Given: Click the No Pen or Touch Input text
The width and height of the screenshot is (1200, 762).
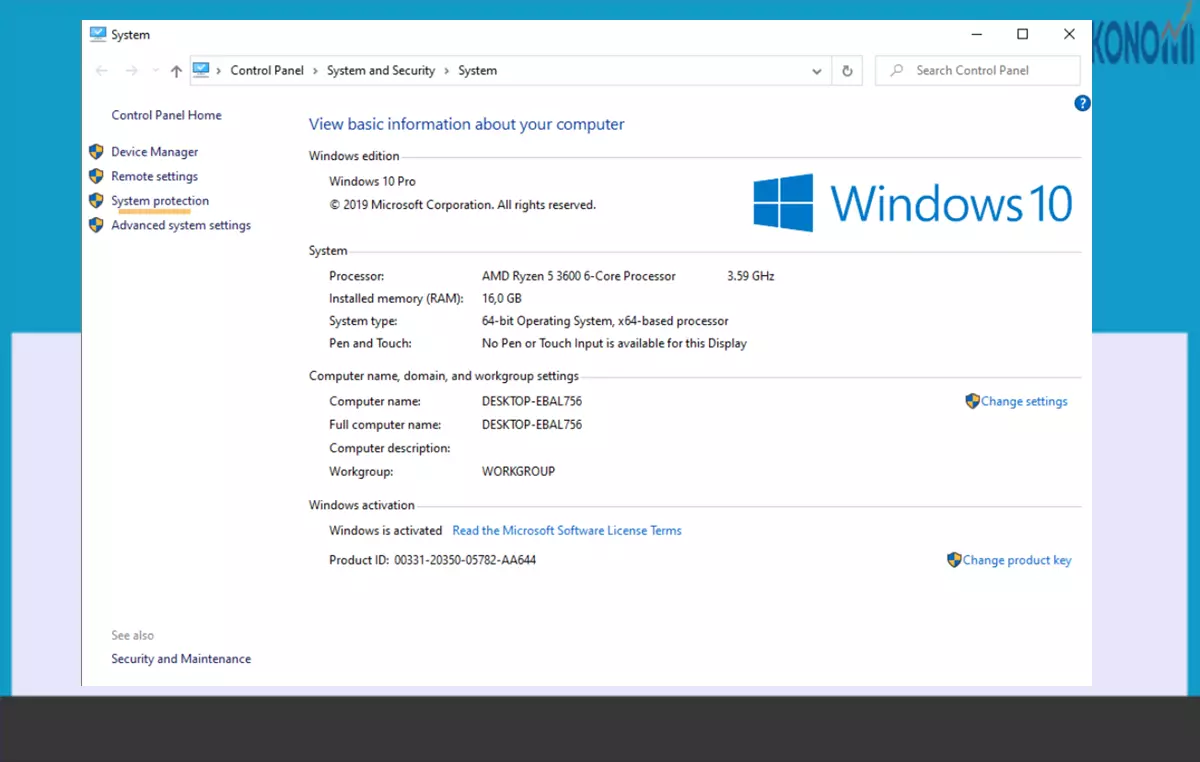Looking at the screenshot, I should pyautogui.click(x=614, y=343).
